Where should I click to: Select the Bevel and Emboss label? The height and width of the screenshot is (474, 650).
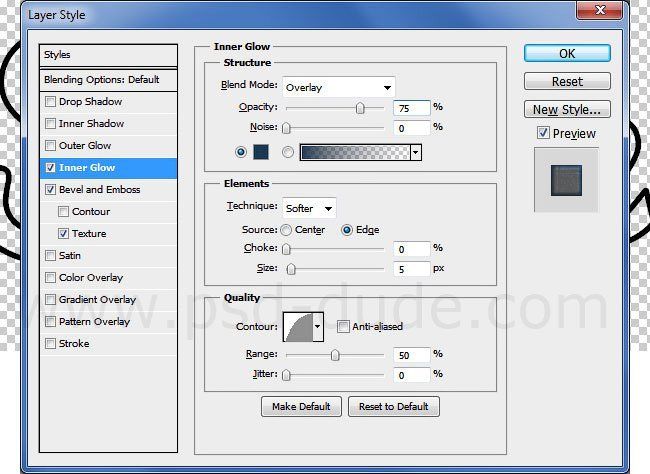pos(99,190)
